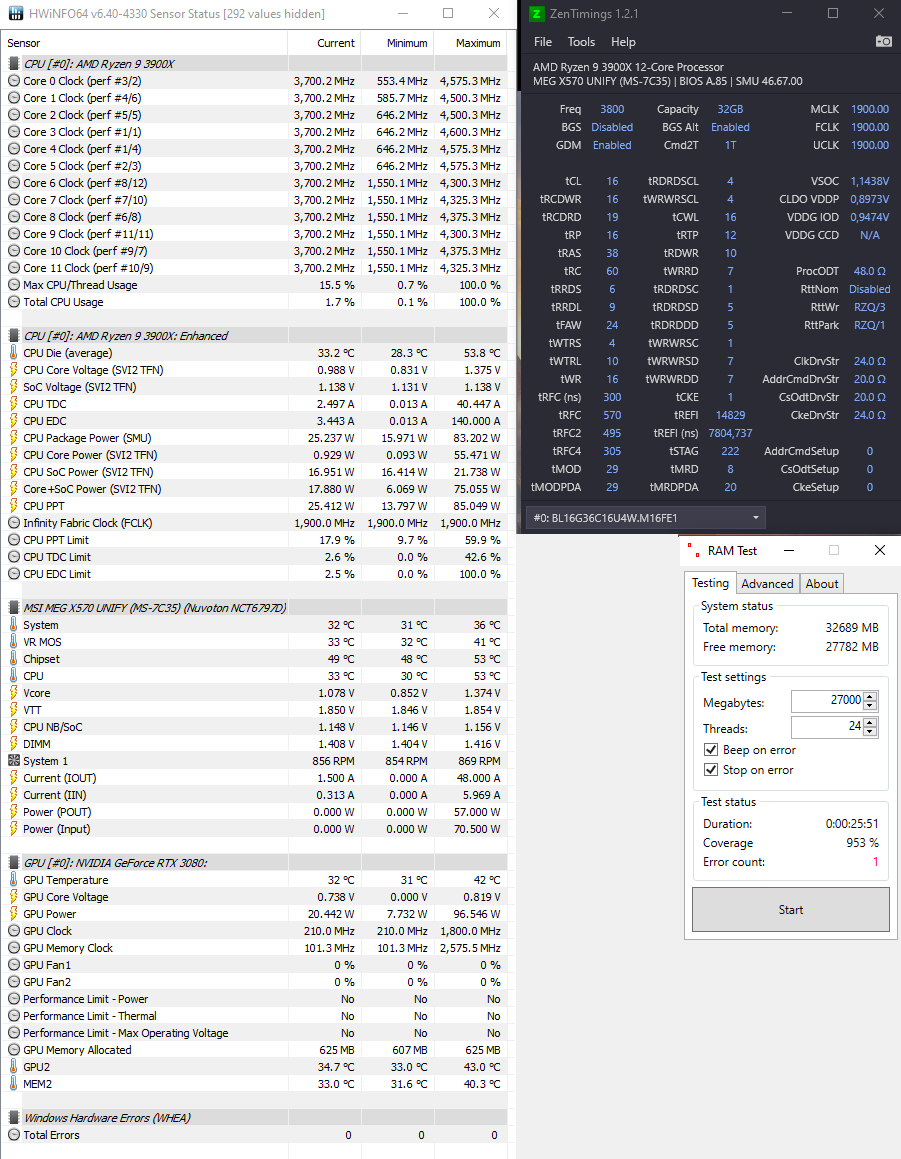Click the chip icon beside GPU [#0] RTX 3080 header
This screenshot has height=1159, width=901.
tap(14, 863)
